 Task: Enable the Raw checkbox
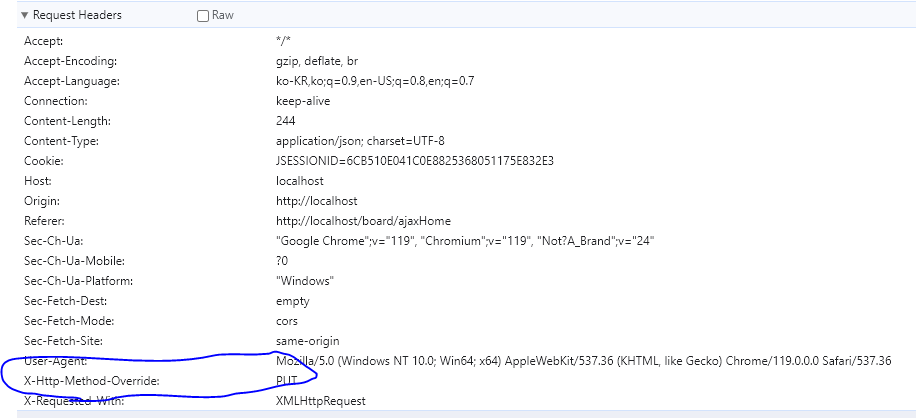pos(203,16)
